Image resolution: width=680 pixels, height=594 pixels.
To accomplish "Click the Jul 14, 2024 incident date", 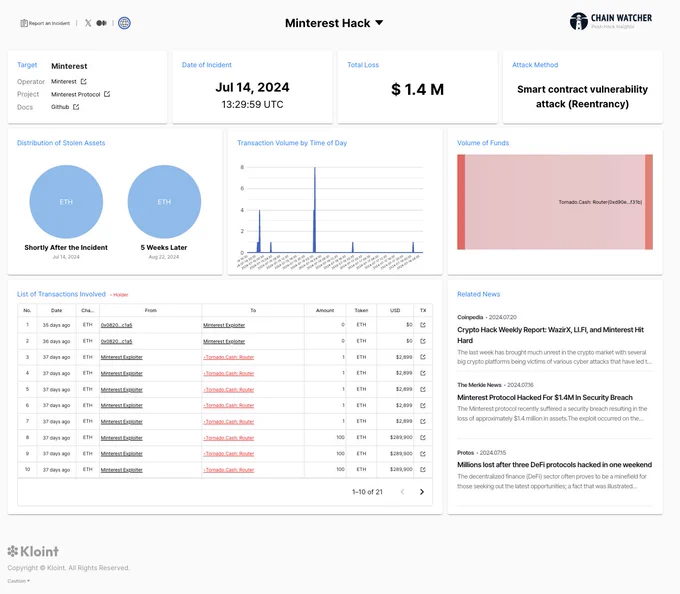I will 252,88.
